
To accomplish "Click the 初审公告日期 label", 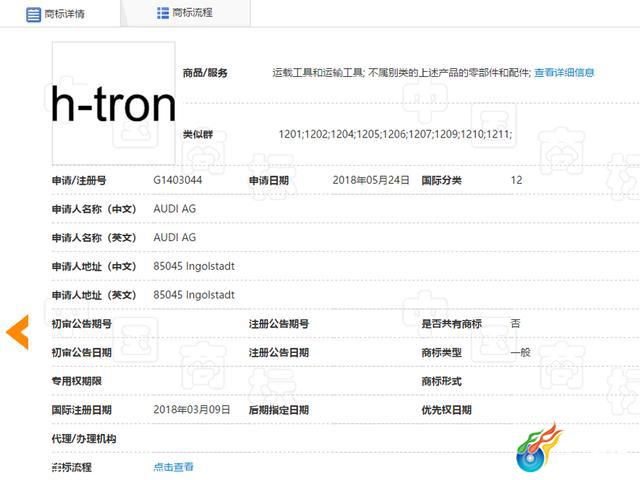I will click(82, 352).
